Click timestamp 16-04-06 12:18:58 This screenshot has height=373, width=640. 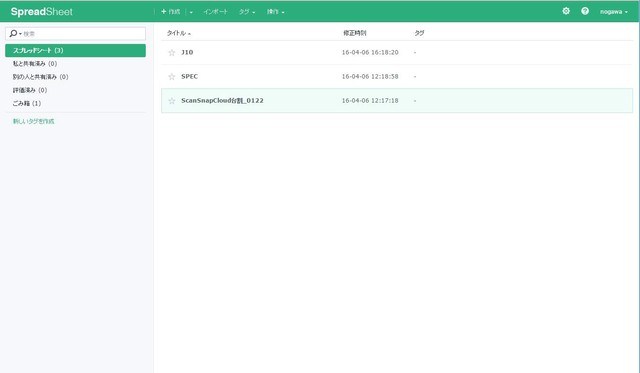(370, 76)
